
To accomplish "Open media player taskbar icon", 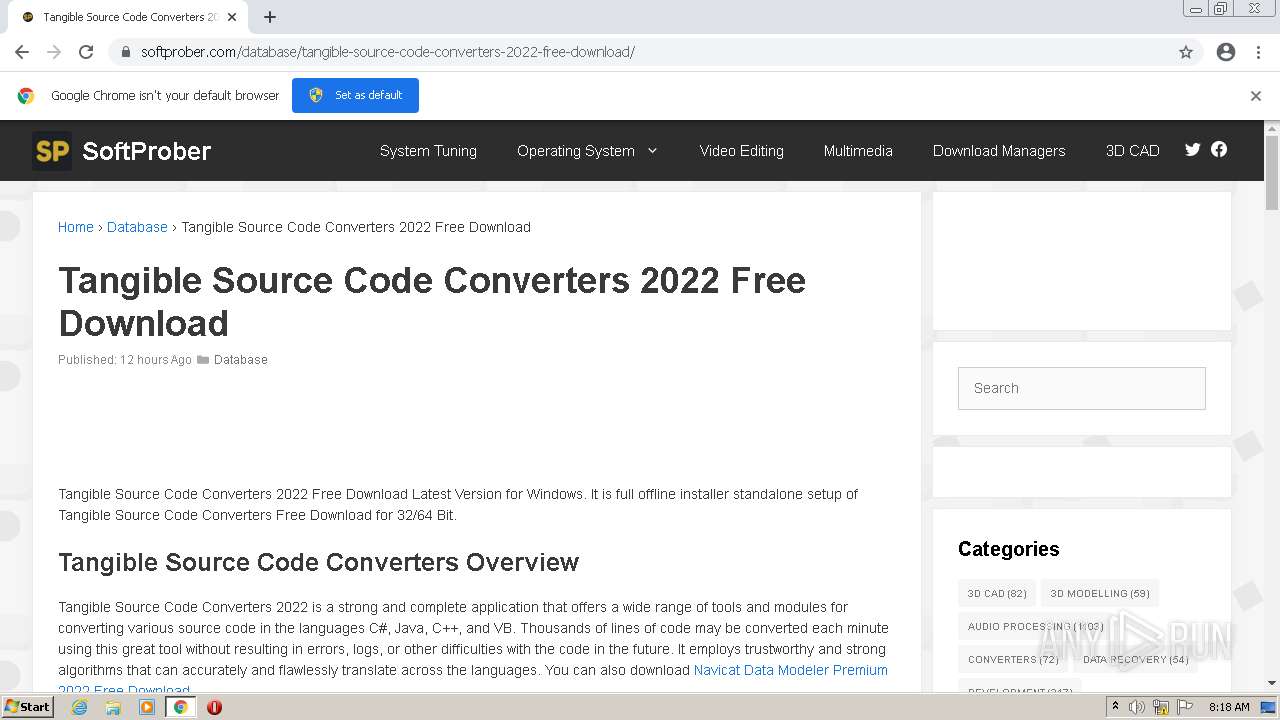I will click(147, 707).
